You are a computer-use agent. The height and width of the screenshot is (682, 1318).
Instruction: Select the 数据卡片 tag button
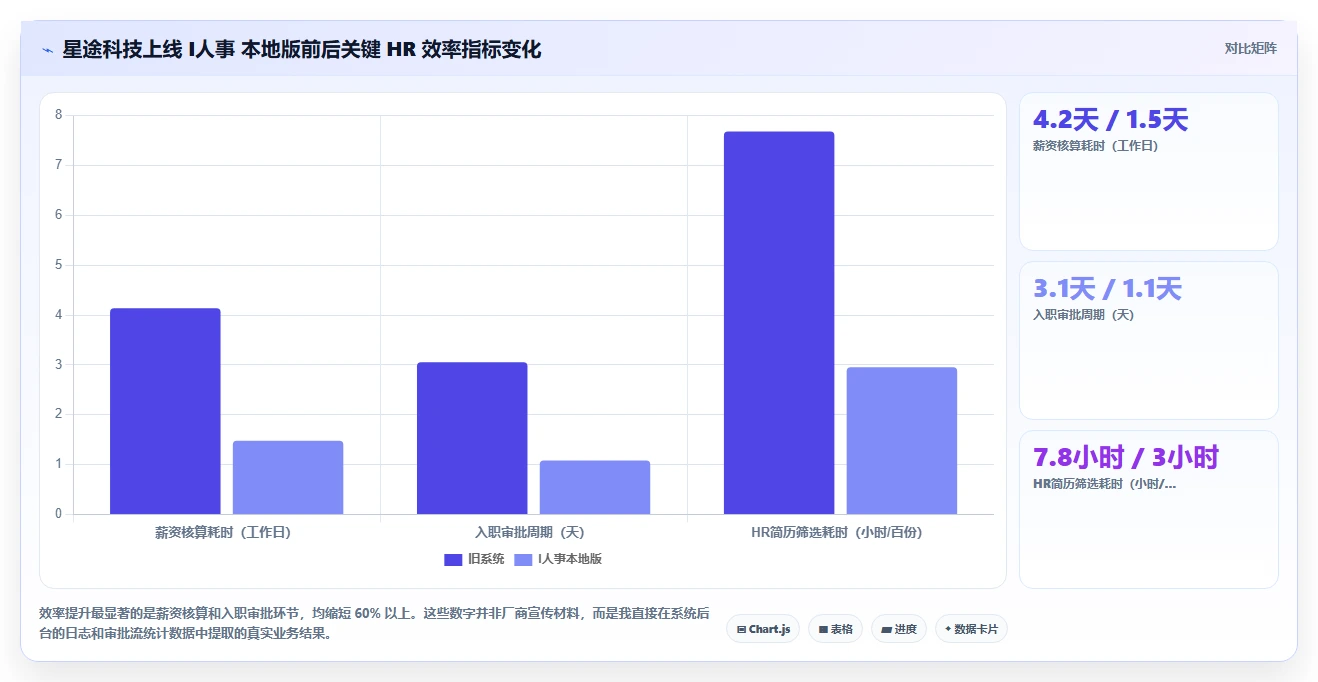pos(971,629)
